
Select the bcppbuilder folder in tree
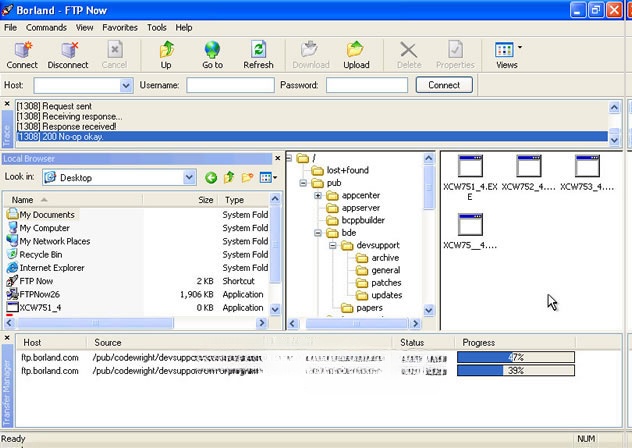(x=355, y=221)
